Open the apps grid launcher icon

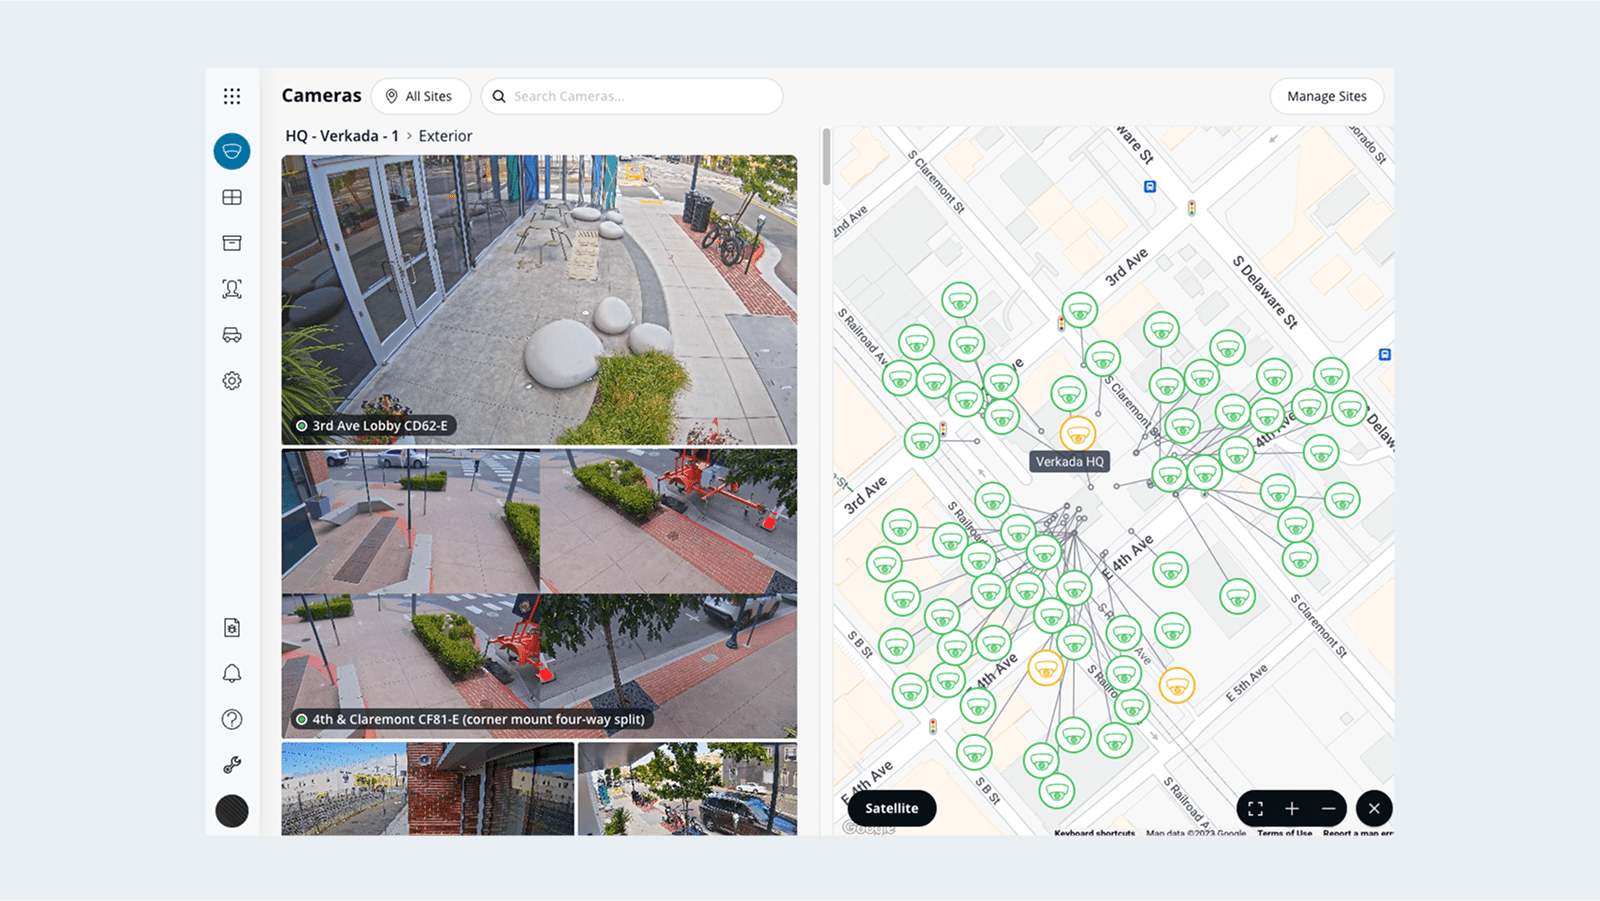[x=232, y=96]
